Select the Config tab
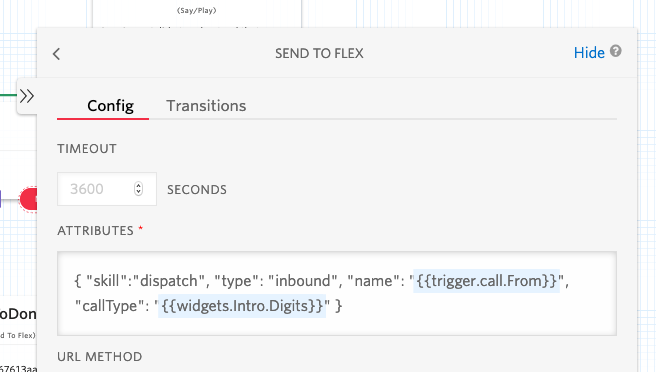 (x=110, y=106)
